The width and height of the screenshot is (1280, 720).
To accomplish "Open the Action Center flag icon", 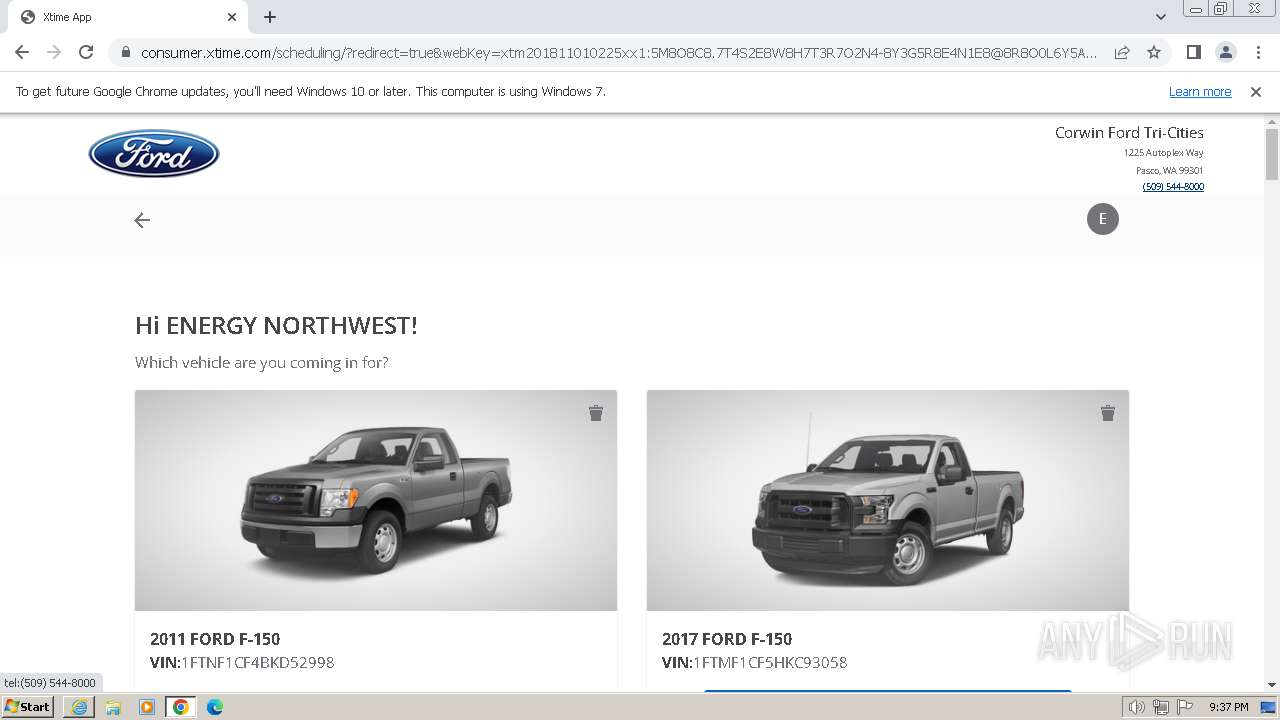I will pyautogui.click(x=1184, y=707).
